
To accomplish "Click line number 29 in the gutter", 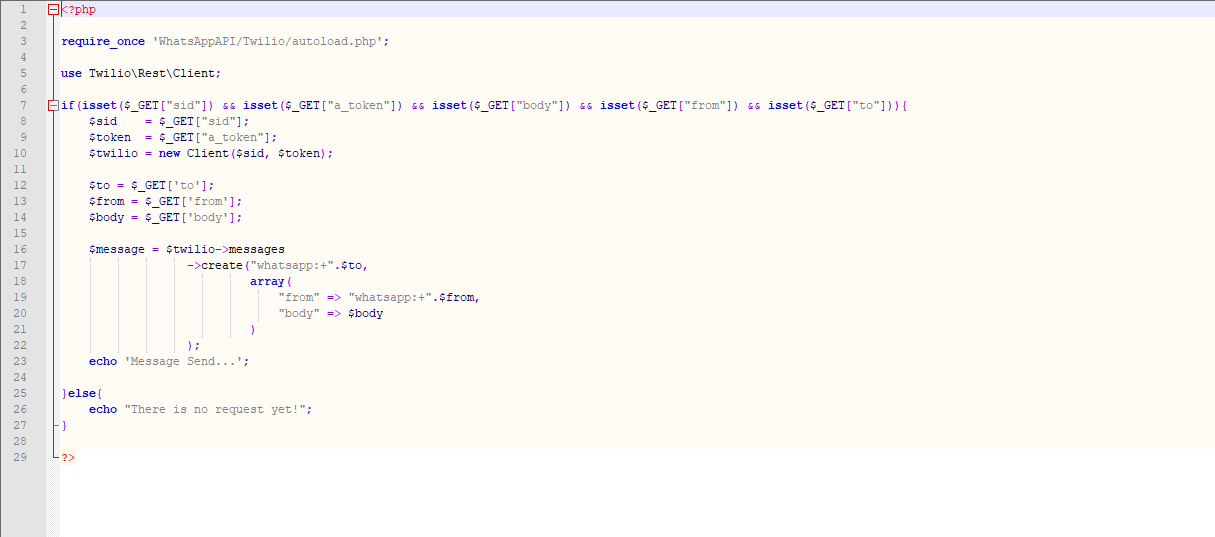I will (x=20, y=457).
